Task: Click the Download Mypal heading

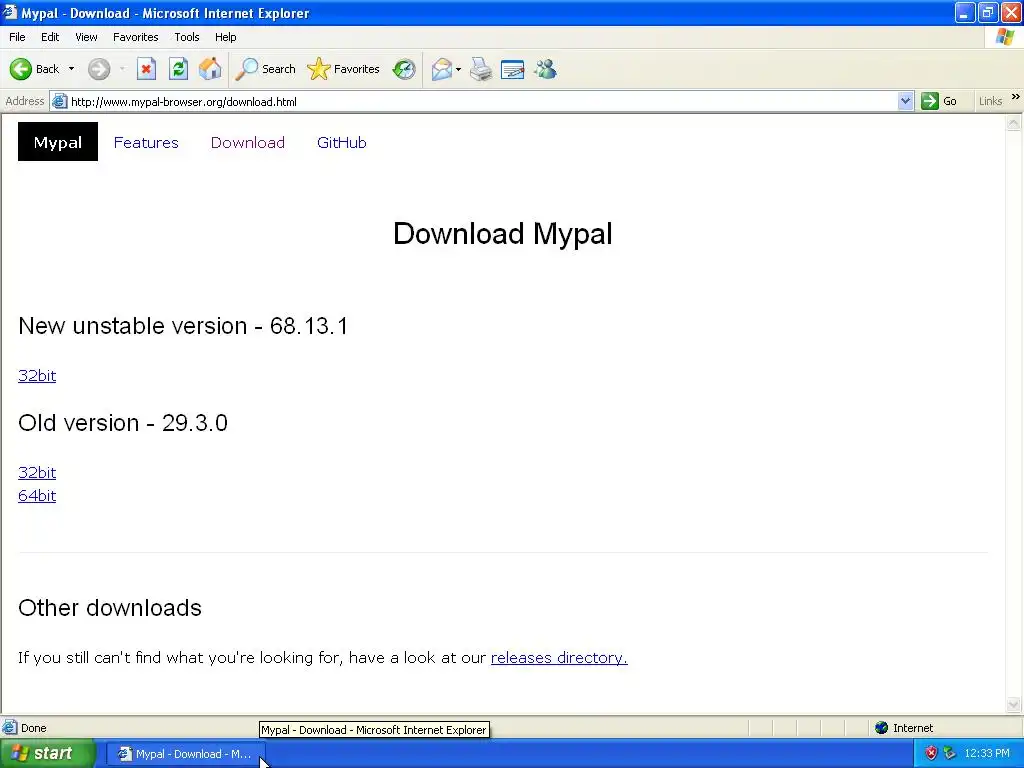Action: point(502,234)
